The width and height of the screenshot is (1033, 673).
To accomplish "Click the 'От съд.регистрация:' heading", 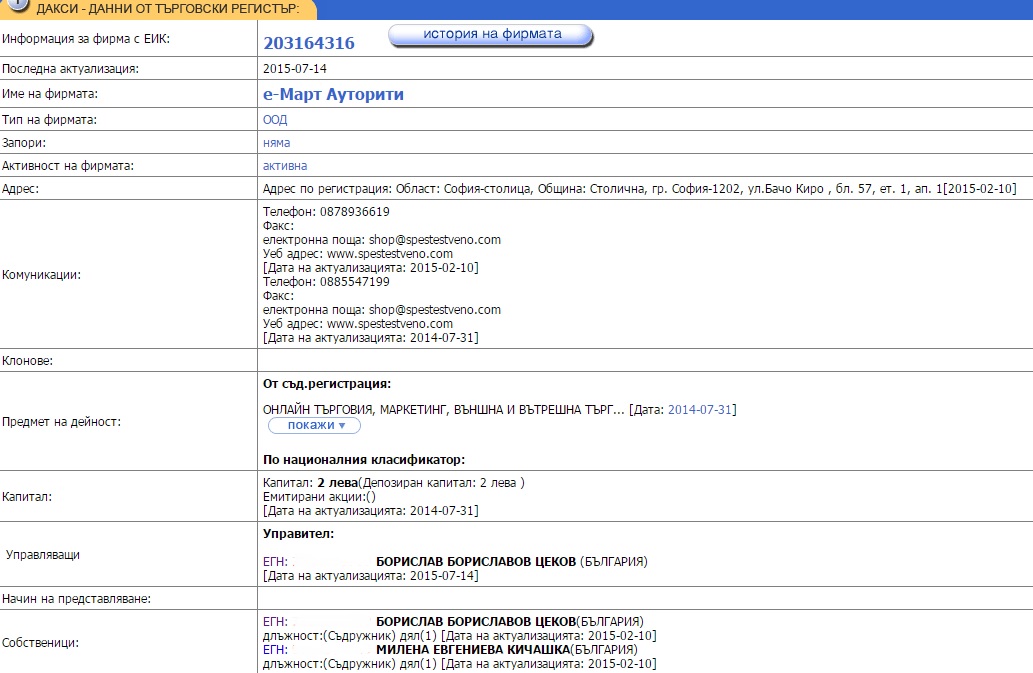I will click(x=327, y=383).
